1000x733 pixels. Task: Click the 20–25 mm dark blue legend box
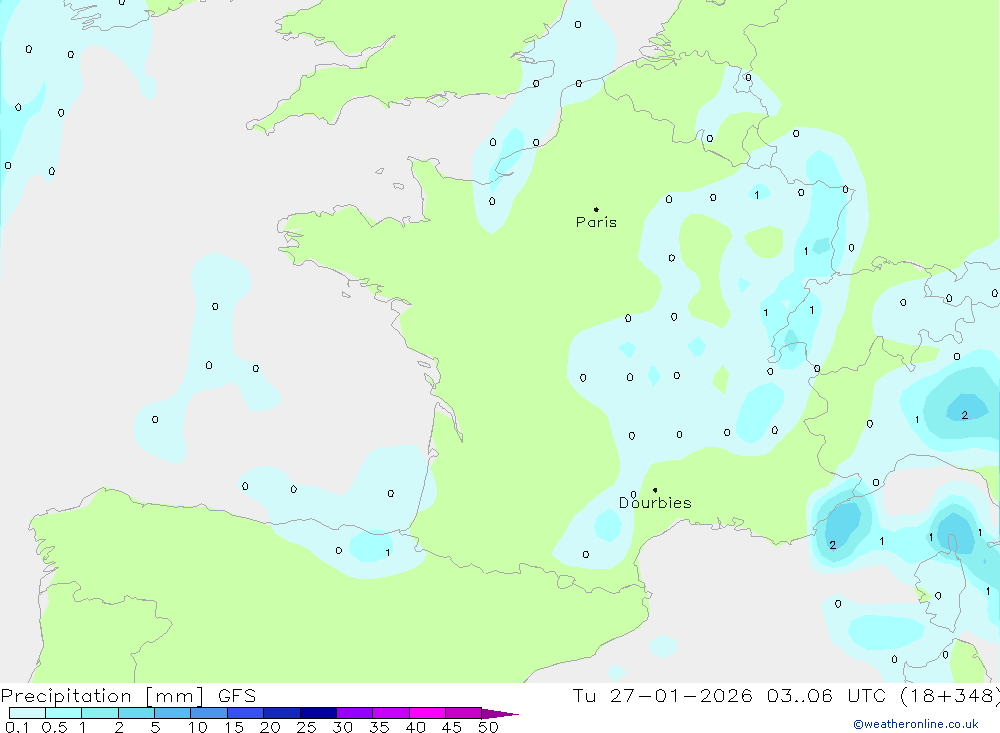click(x=282, y=713)
